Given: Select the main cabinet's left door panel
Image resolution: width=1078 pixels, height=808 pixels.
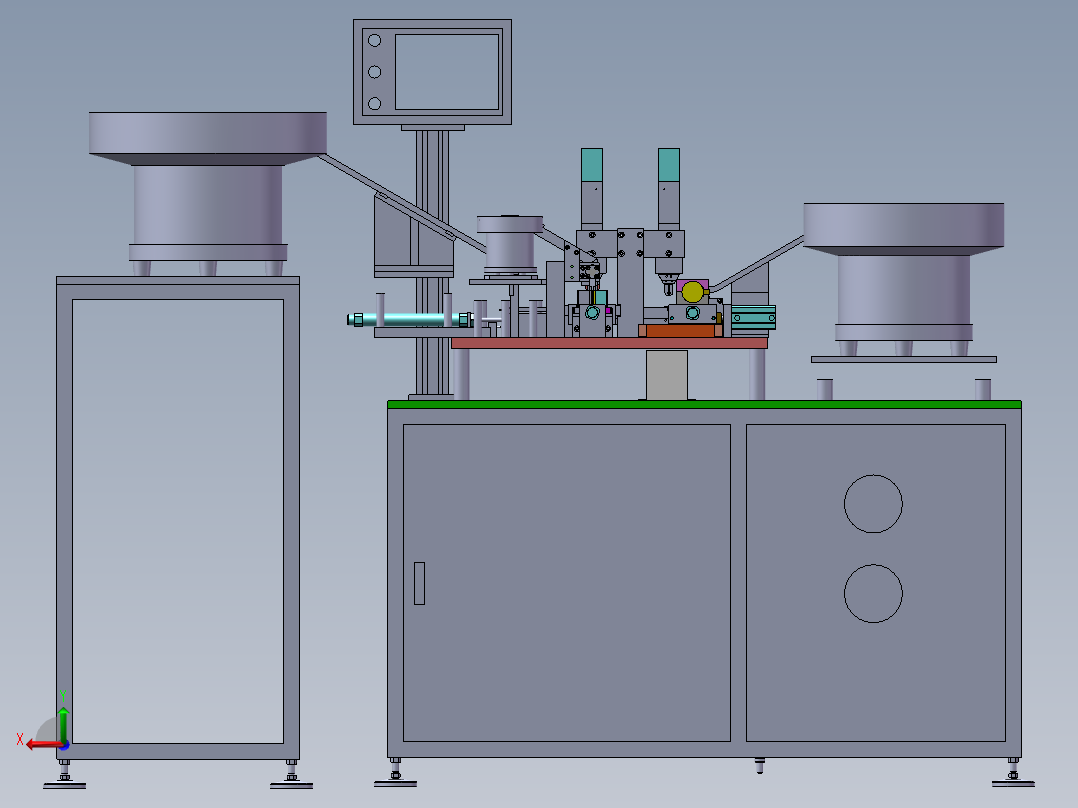Looking at the screenshot, I should [x=566, y=582].
